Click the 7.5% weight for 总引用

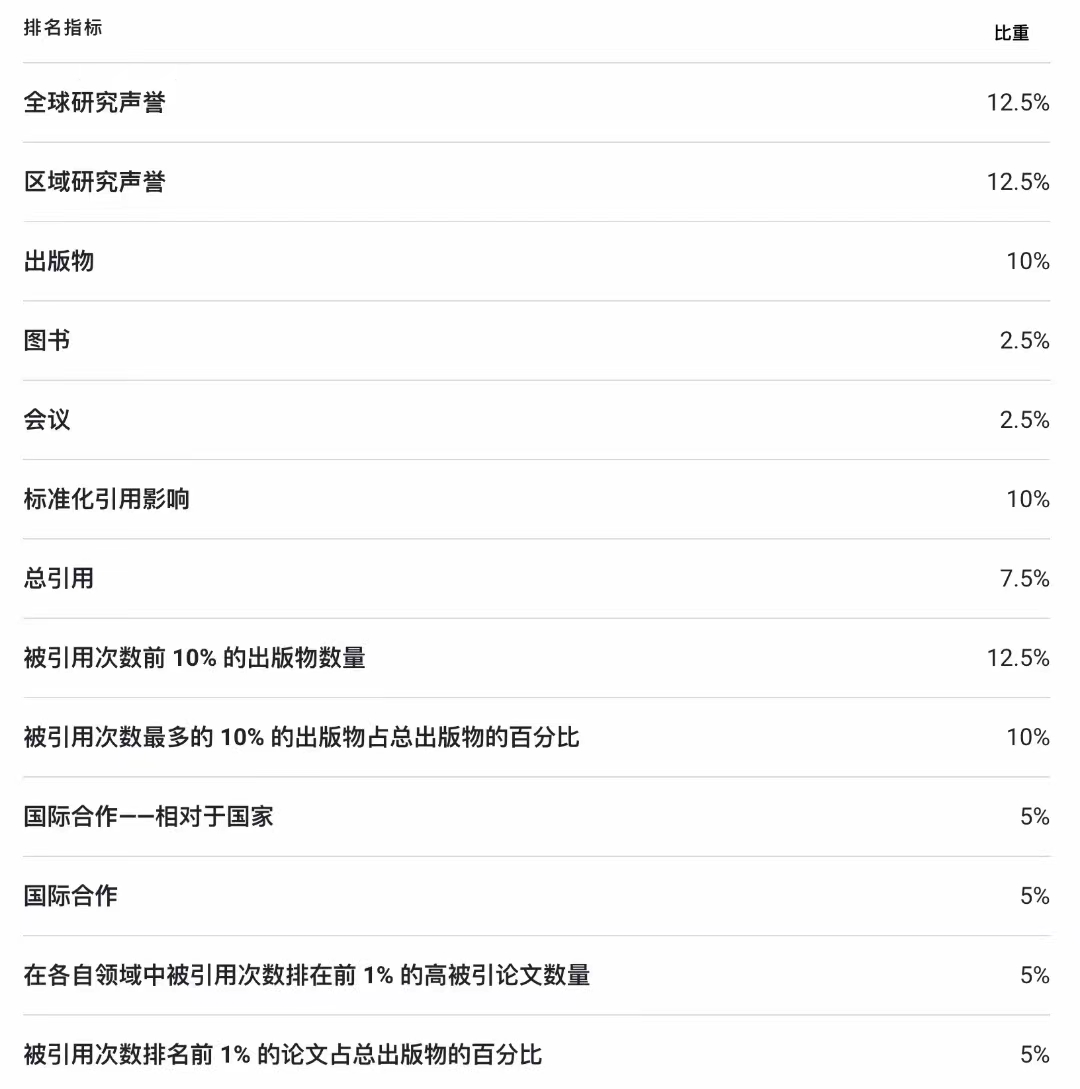click(1024, 578)
